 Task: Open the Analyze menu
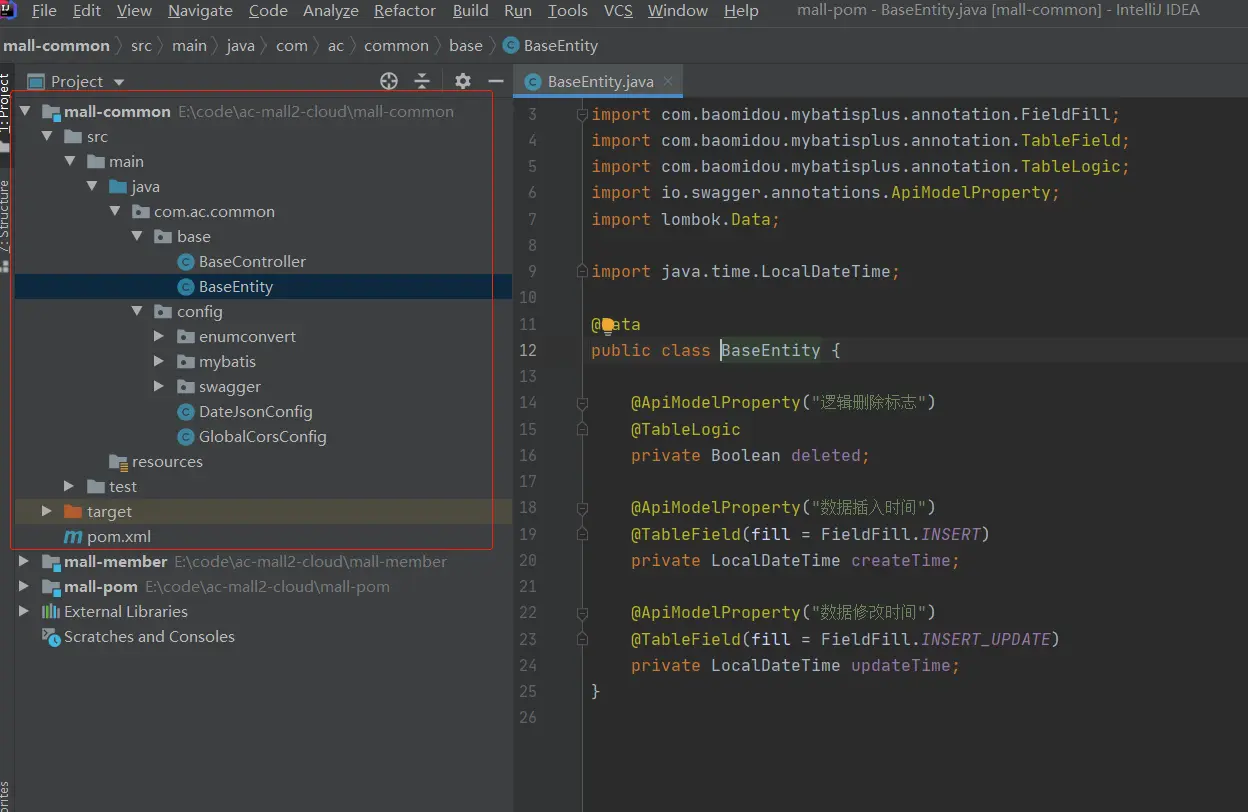click(331, 11)
